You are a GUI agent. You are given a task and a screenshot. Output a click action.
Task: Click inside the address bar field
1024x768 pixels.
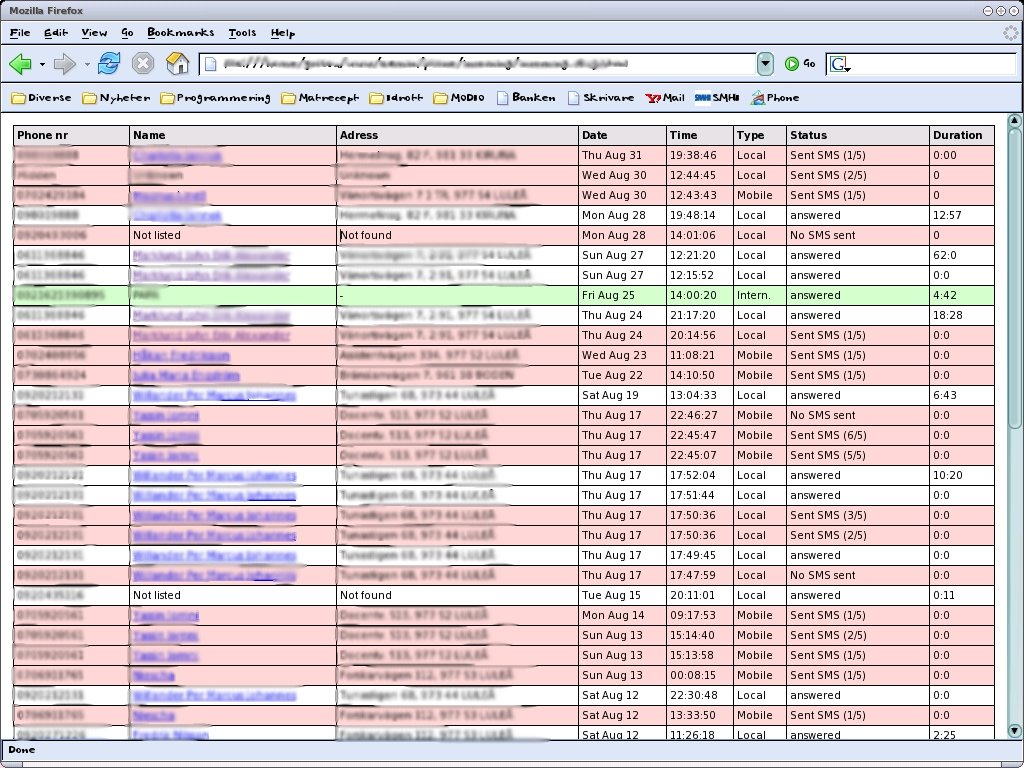[x=480, y=64]
